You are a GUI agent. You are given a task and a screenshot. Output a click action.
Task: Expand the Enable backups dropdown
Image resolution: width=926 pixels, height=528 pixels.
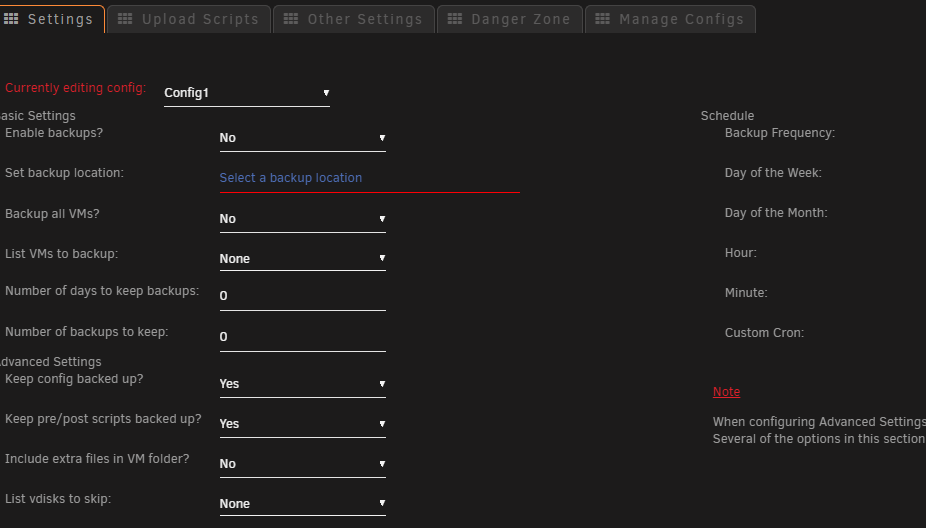point(302,138)
